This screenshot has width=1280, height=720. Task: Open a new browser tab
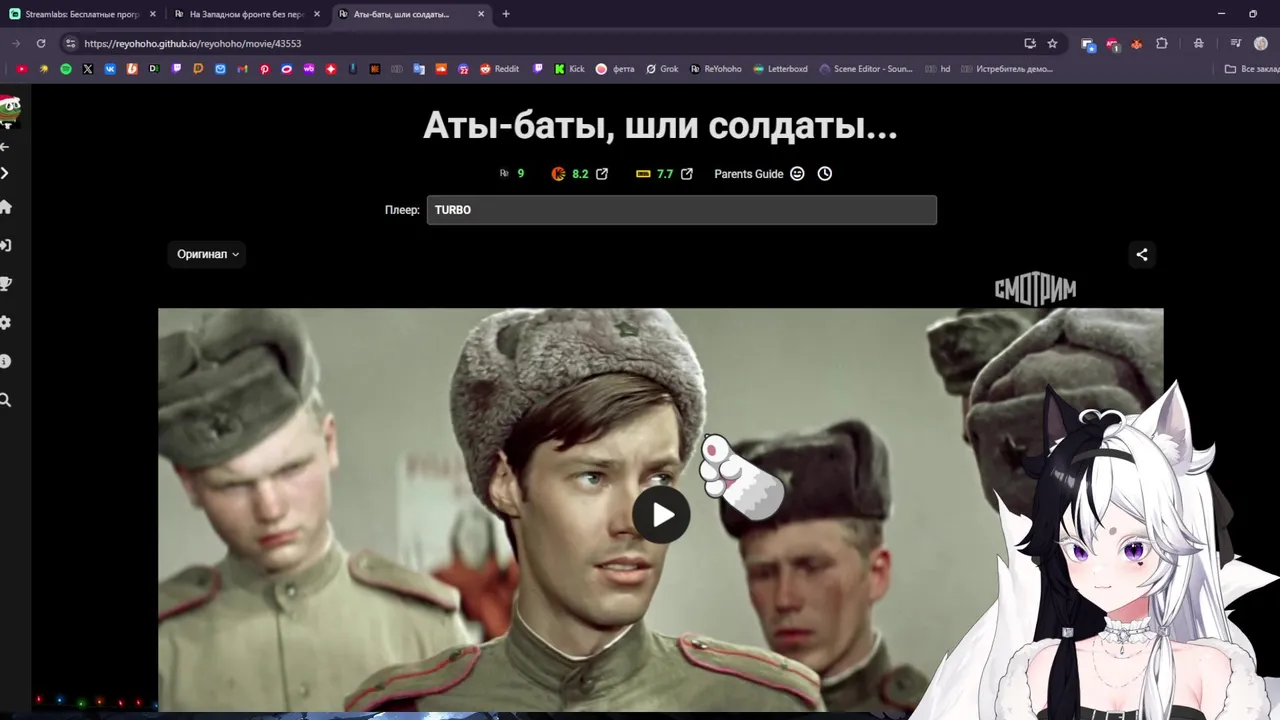click(506, 14)
